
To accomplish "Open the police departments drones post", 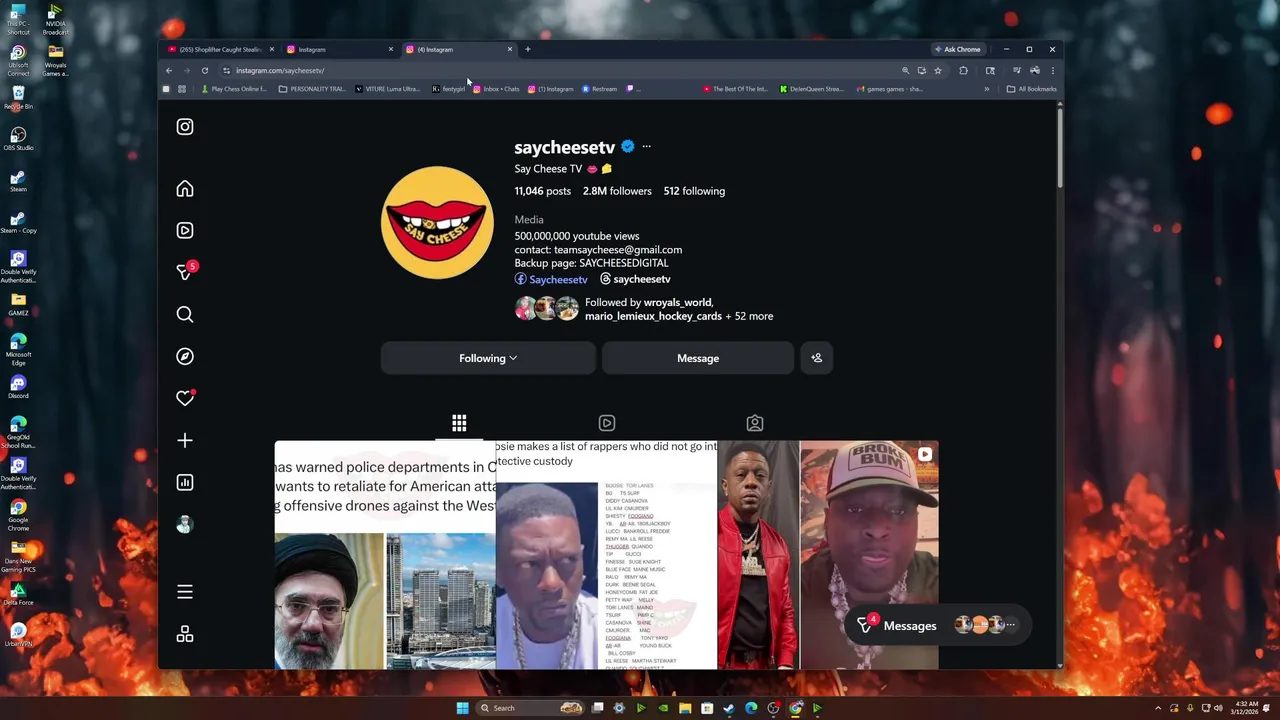I will click(x=385, y=555).
